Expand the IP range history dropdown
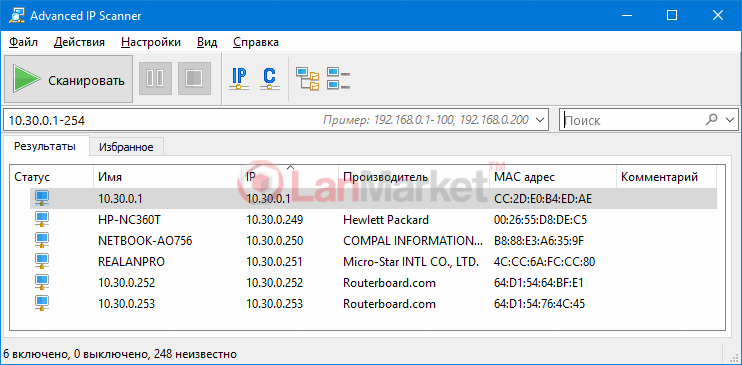Viewport: 742px width, 365px height. [x=539, y=120]
